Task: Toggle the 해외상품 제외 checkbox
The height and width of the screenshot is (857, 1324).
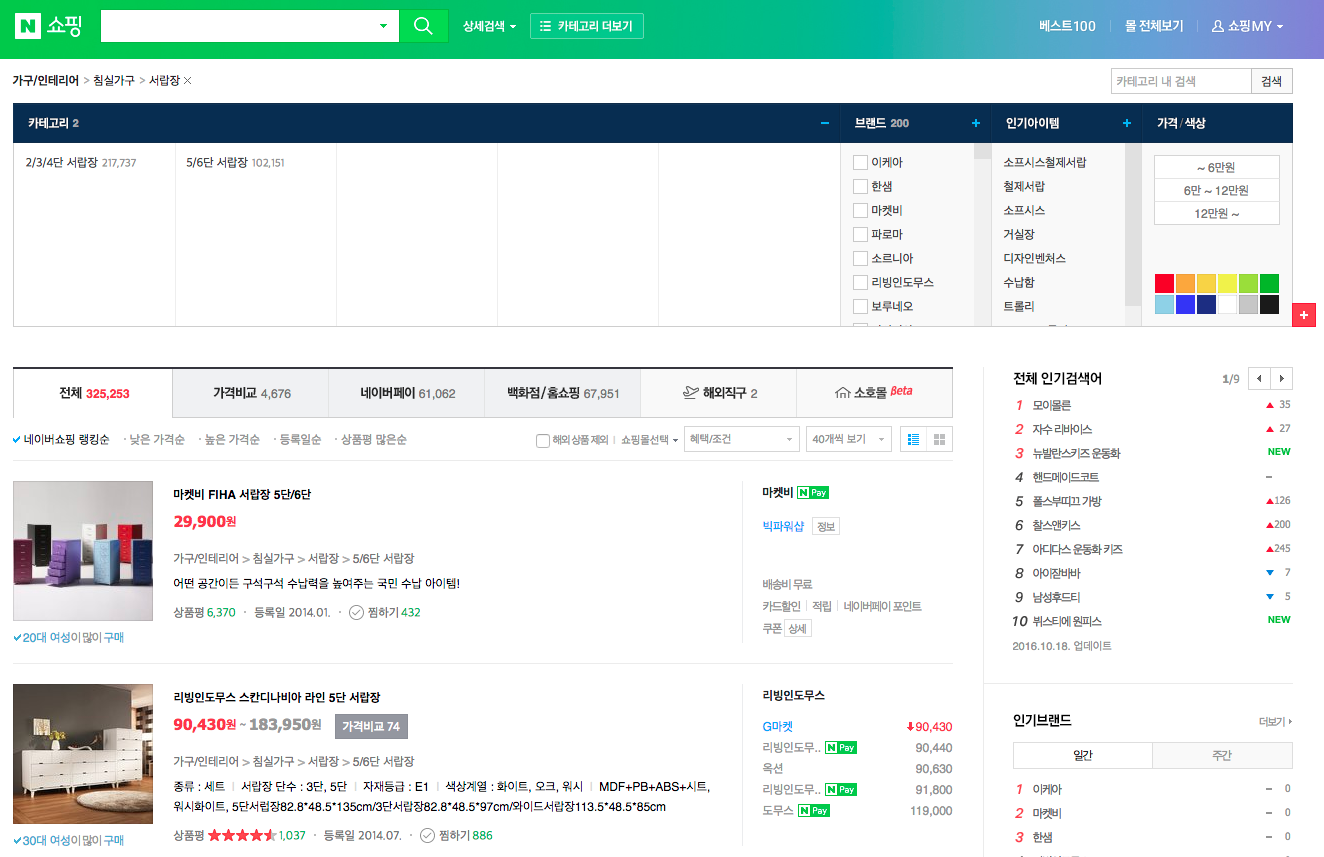Action: coord(543,440)
